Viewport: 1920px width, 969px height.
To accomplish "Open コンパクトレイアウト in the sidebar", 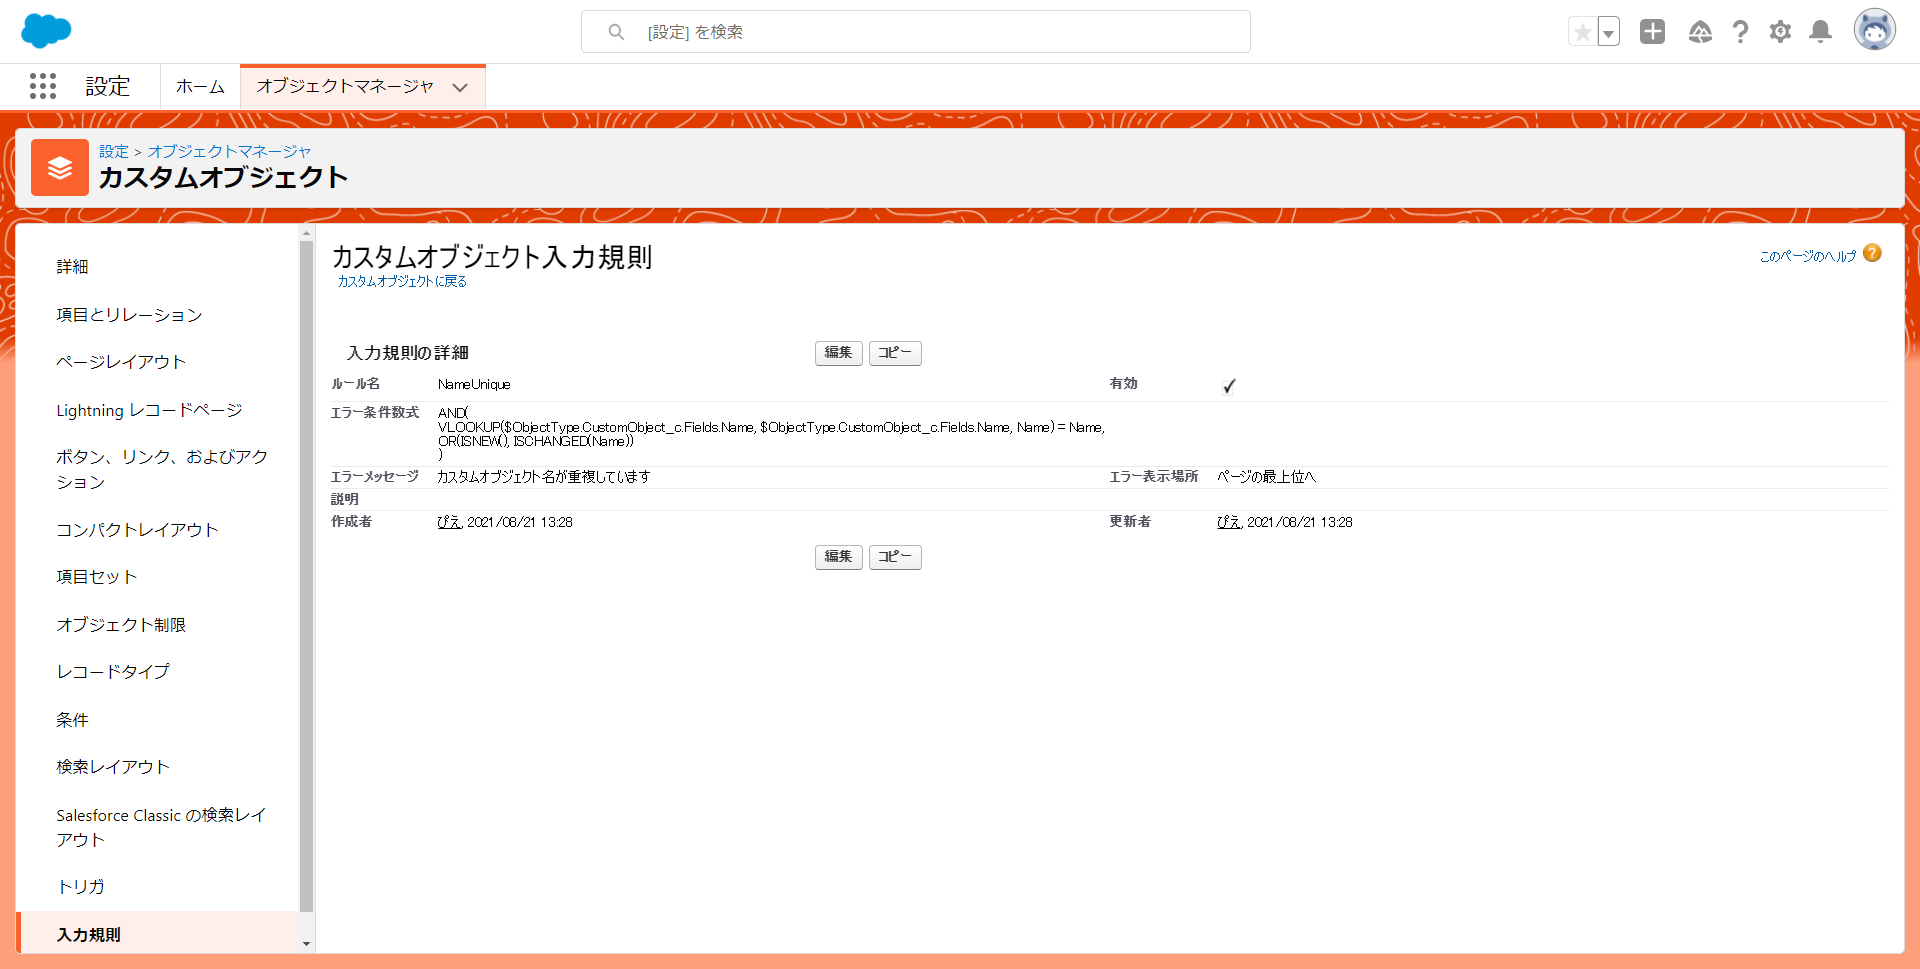I will 137,530.
